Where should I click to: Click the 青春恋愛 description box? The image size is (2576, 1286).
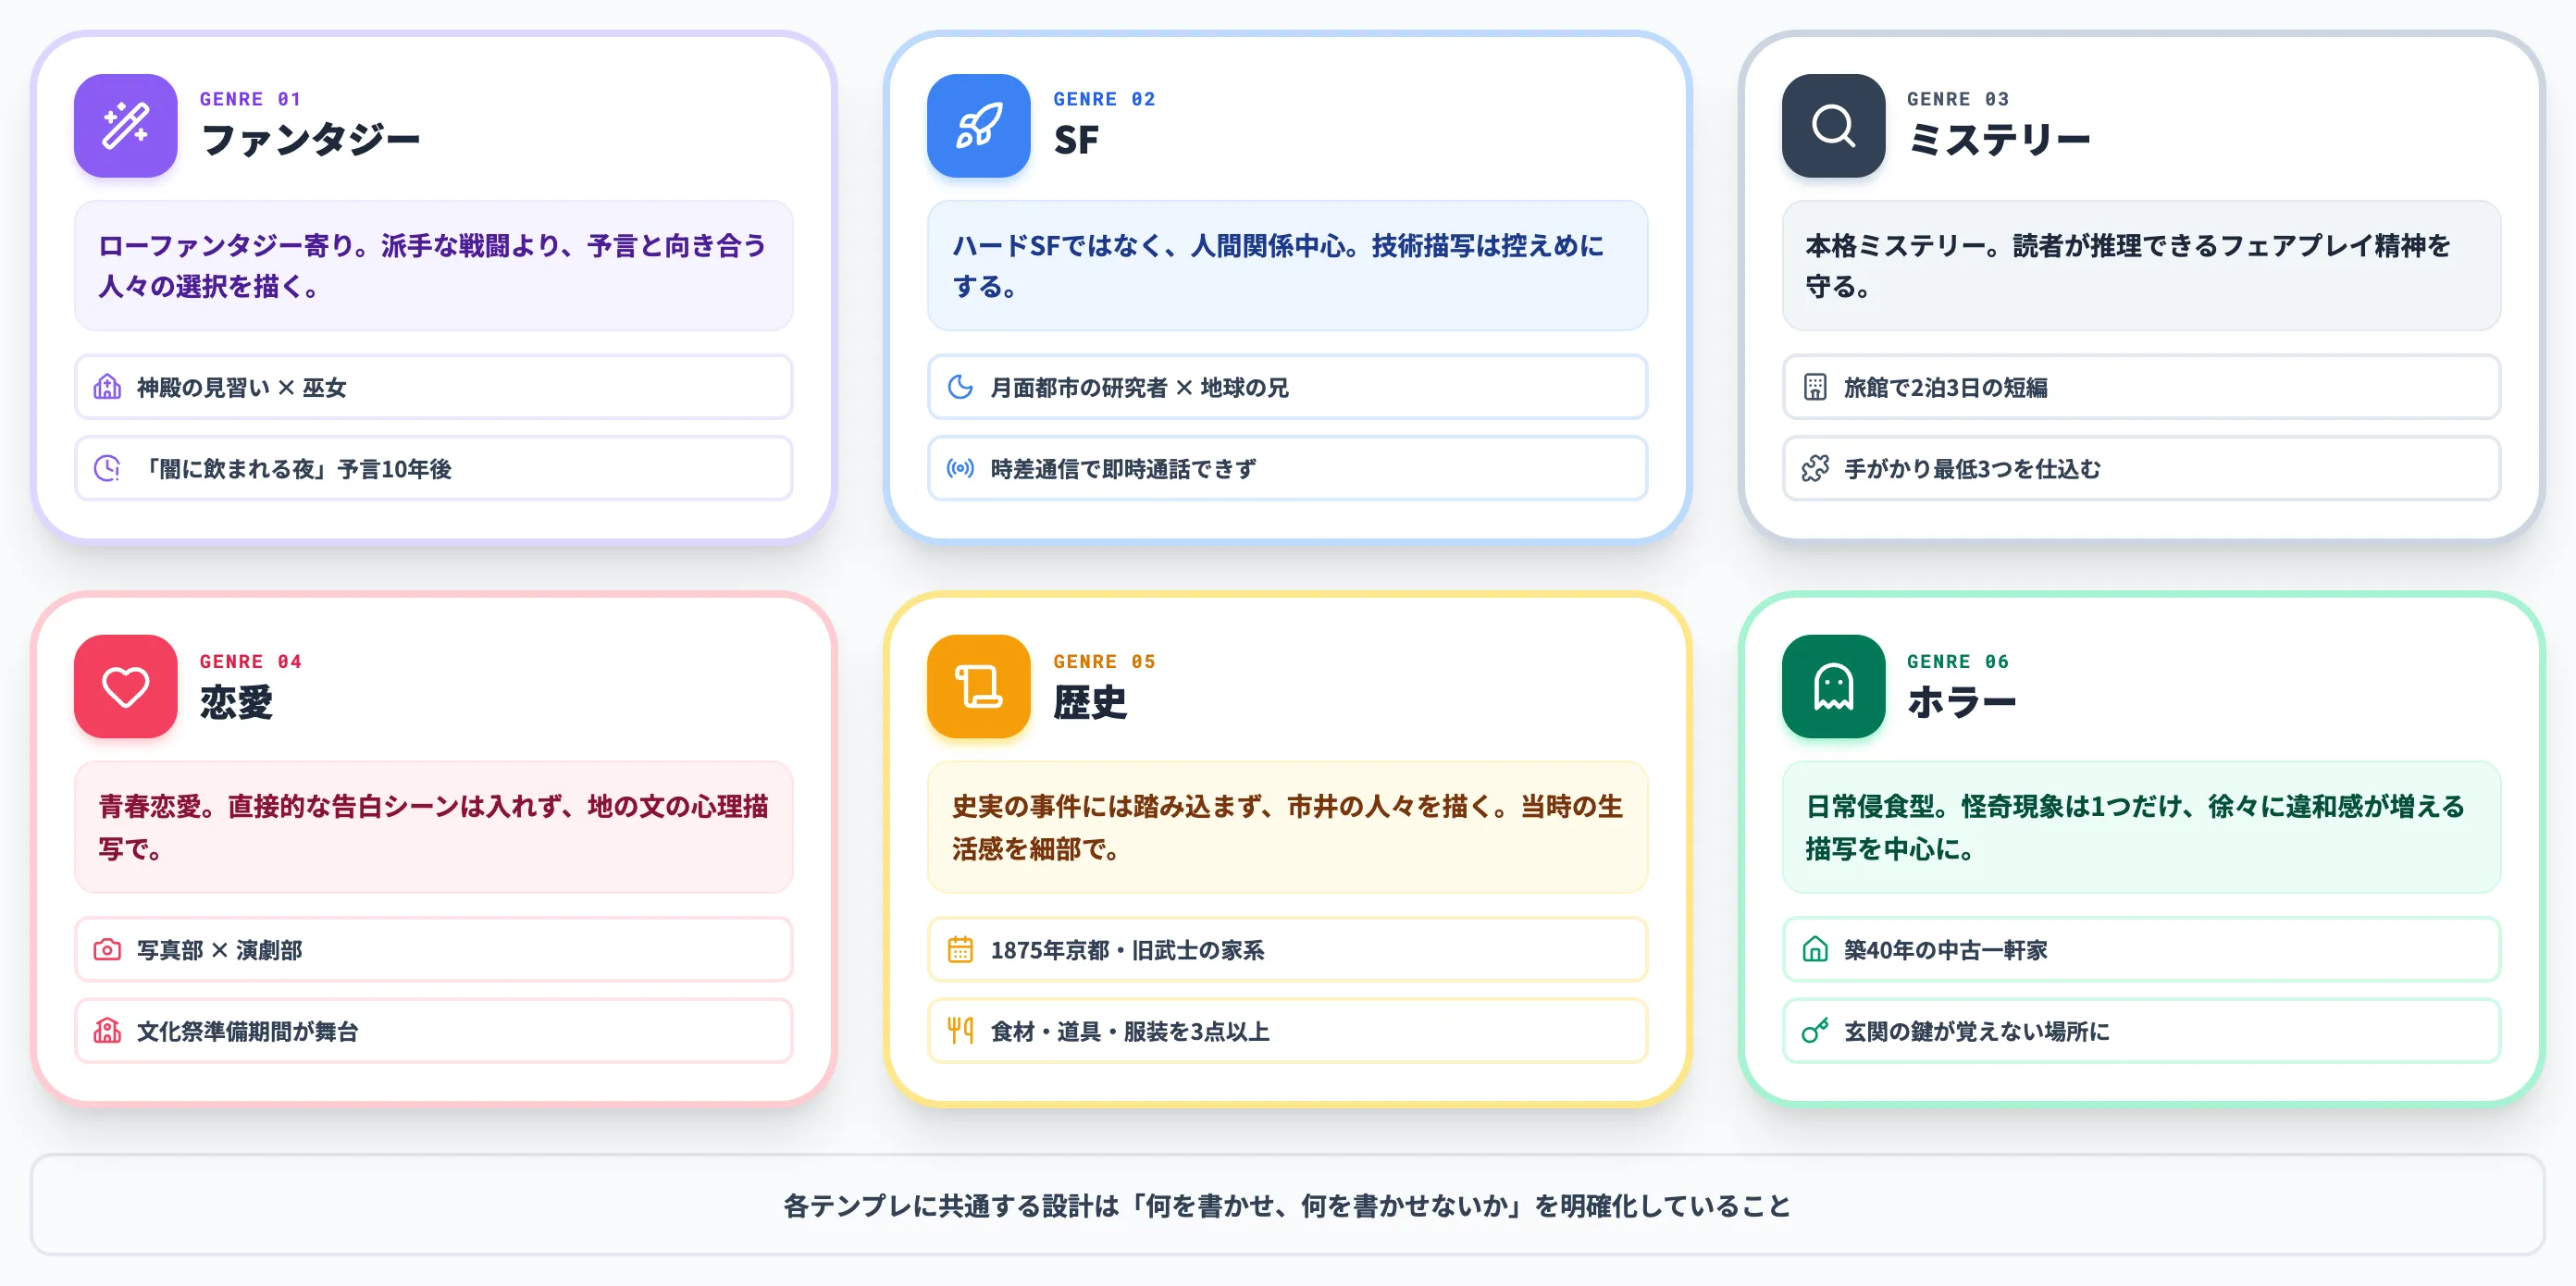433,827
